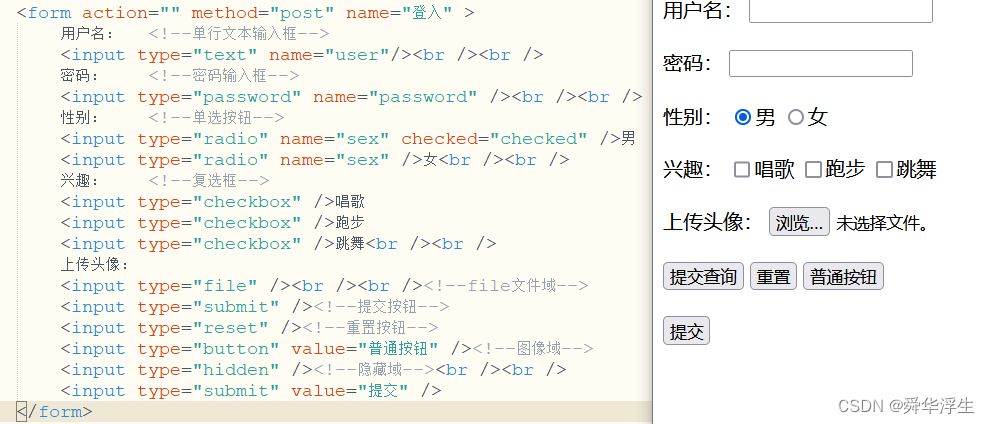990x424 pixels.
Task: Select the 女 radio button
Action: tap(796, 117)
